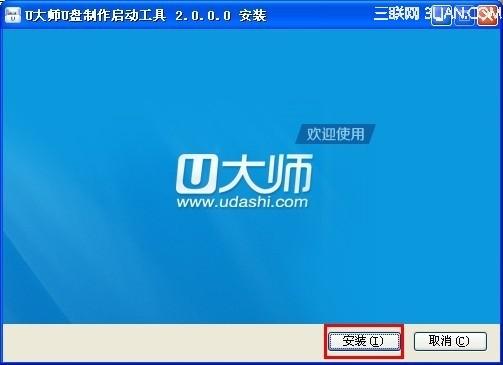The height and width of the screenshot is (365, 503).
Task: Select the 欢迎使用 welcome badge
Action: 335,134
